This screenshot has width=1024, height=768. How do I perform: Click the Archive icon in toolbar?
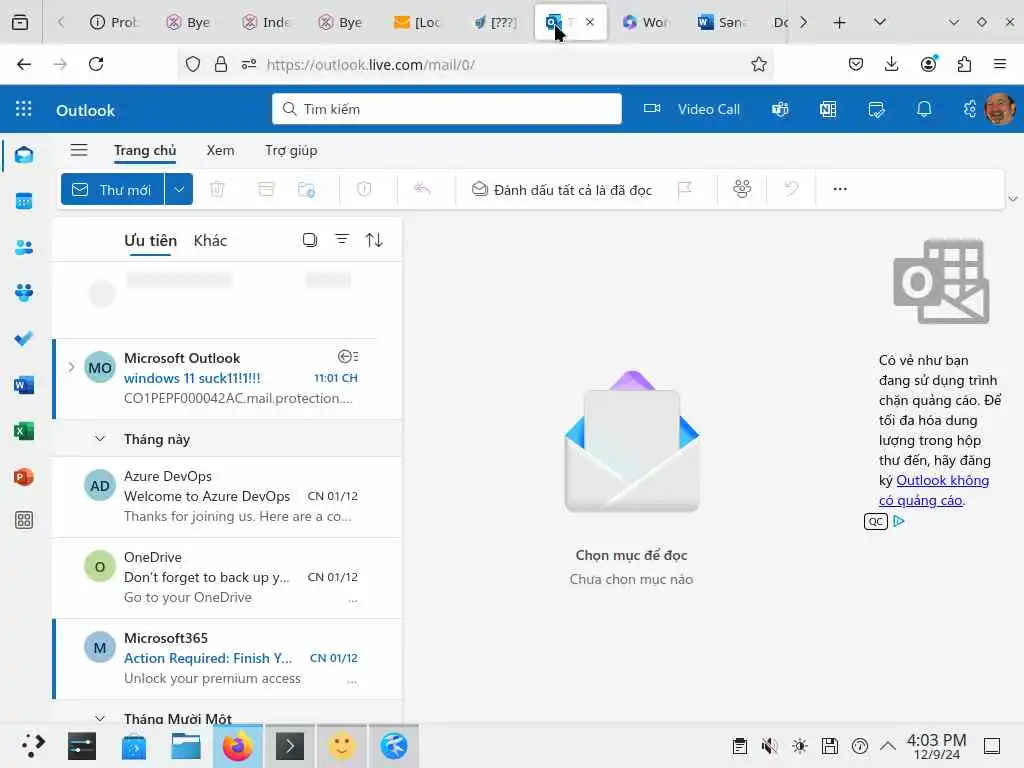coord(266,189)
